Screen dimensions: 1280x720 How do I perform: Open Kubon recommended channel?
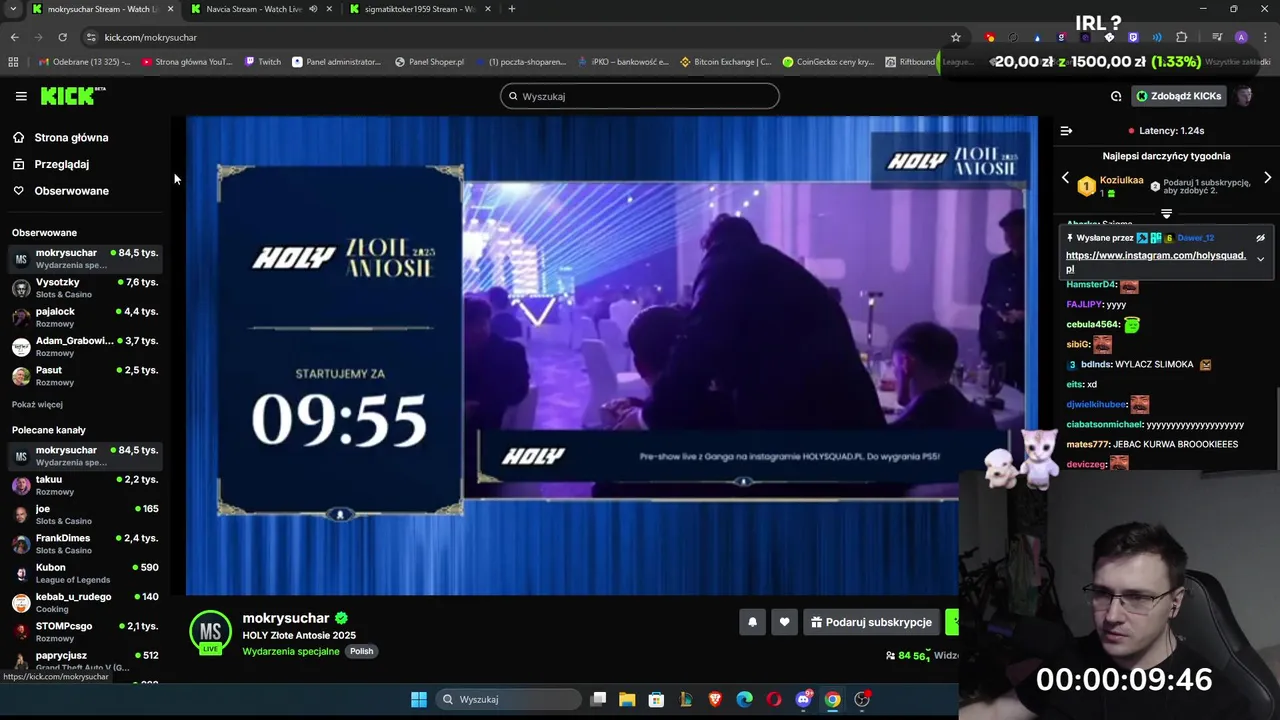pos(85,573)
